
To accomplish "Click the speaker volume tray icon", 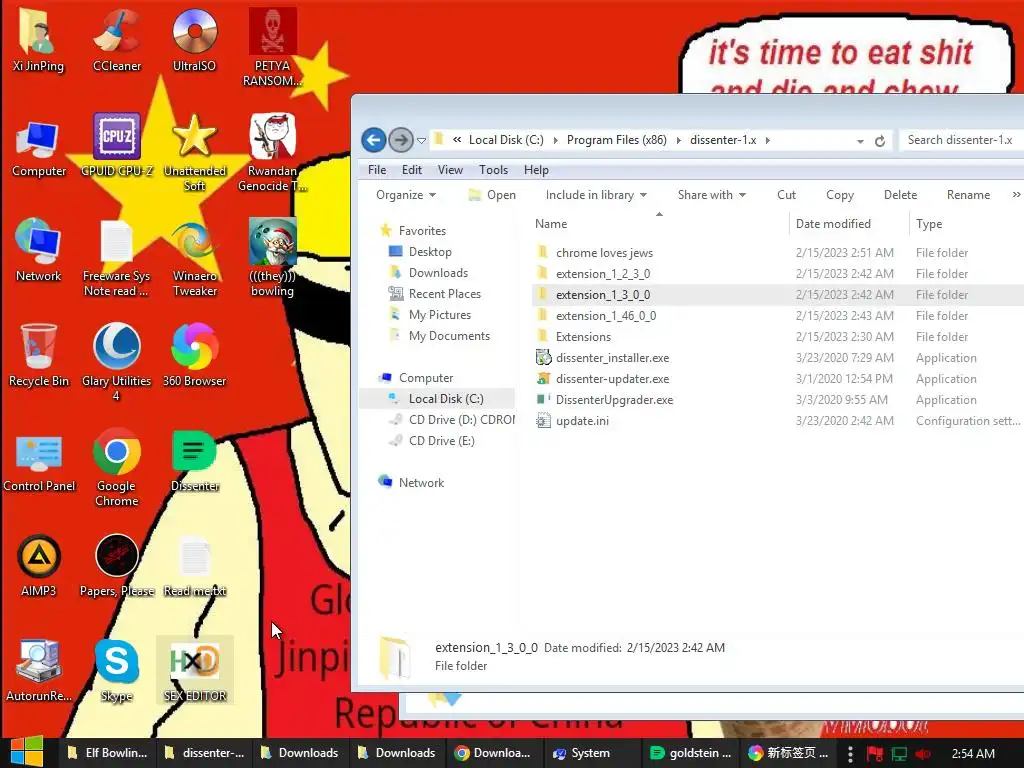I will pos(923,754).
